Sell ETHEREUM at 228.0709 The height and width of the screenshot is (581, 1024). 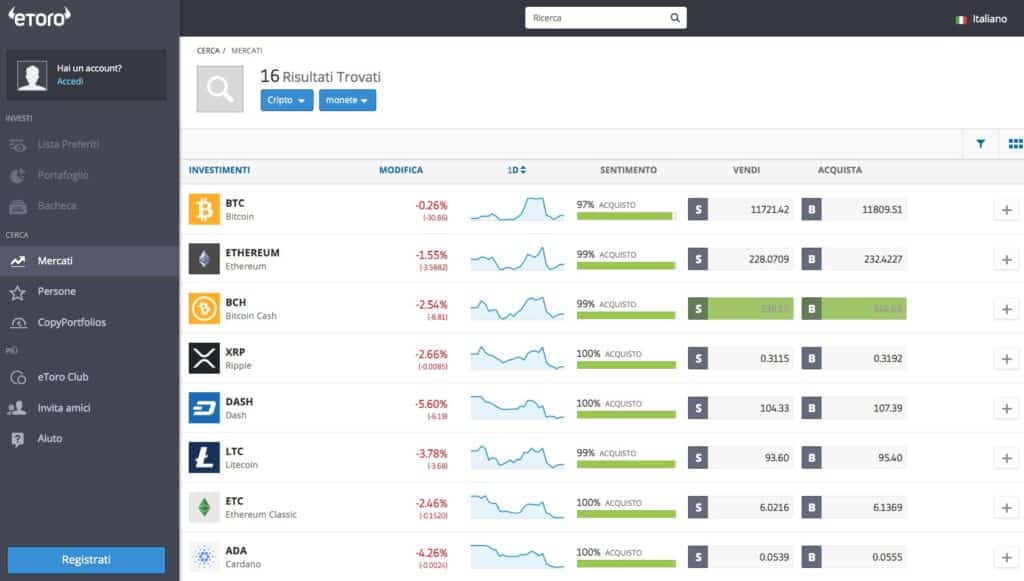coord(741,259)
